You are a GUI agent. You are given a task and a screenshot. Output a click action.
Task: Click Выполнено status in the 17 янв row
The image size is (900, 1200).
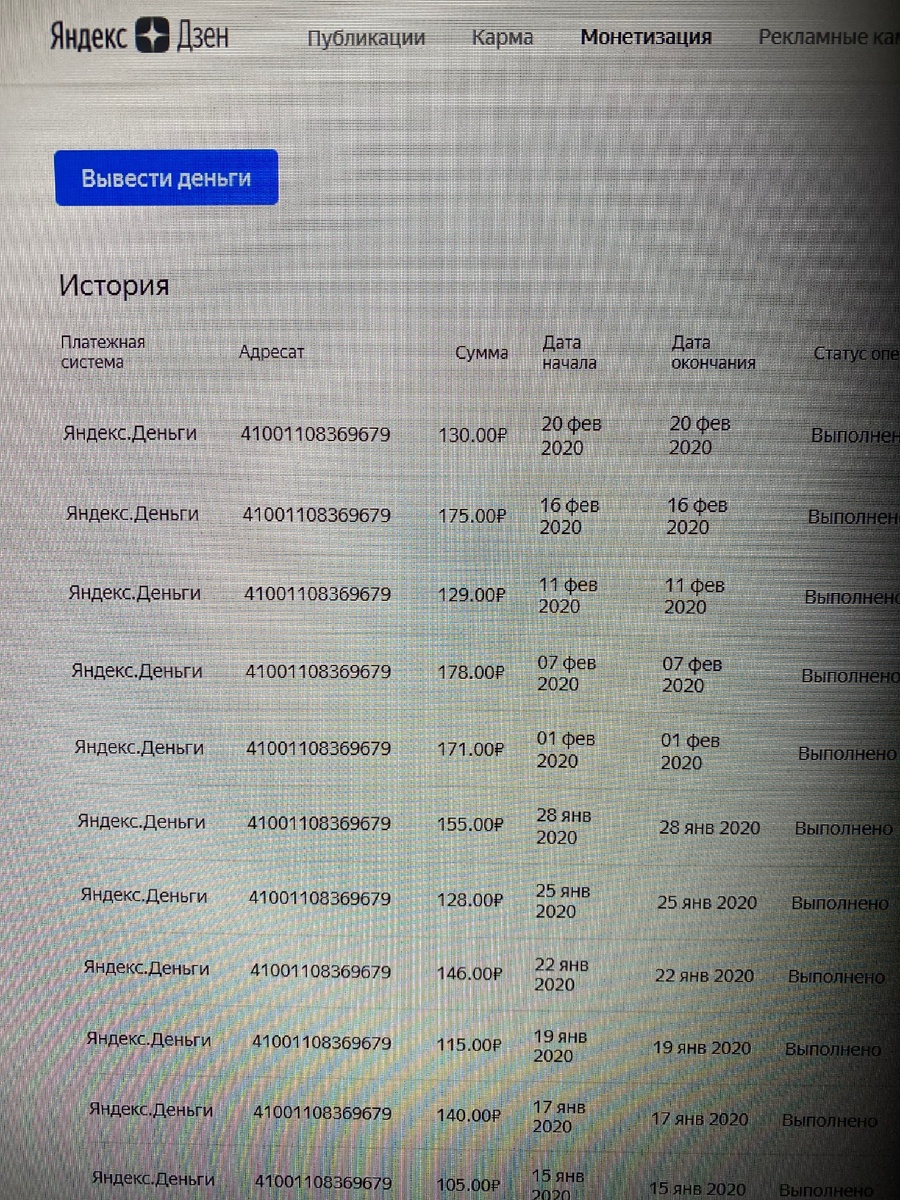[830, 1121]
